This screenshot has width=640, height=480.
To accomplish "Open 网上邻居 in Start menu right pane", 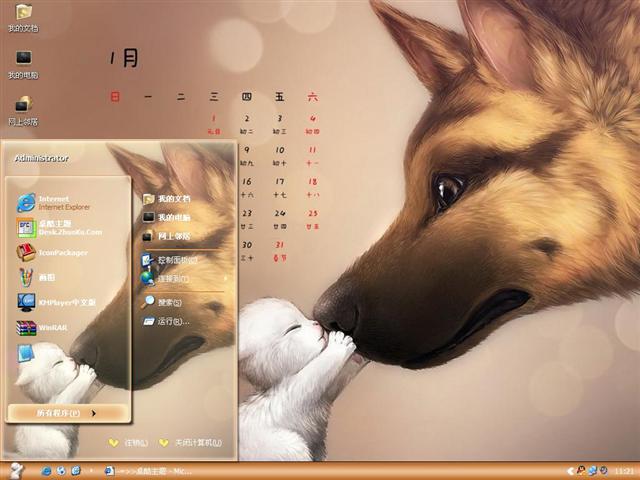I will tap(167, 236).
